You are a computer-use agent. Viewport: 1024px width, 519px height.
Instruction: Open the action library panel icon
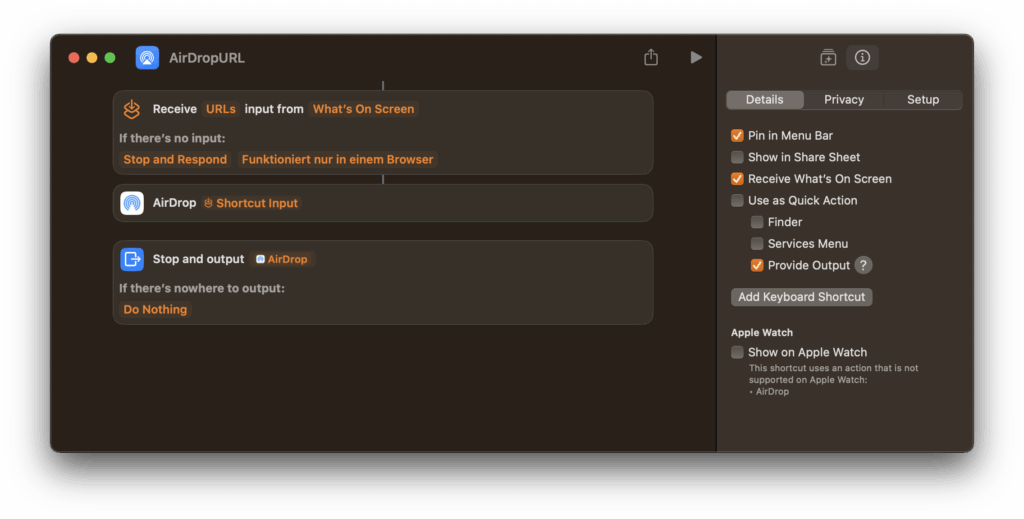pos(828,57)
